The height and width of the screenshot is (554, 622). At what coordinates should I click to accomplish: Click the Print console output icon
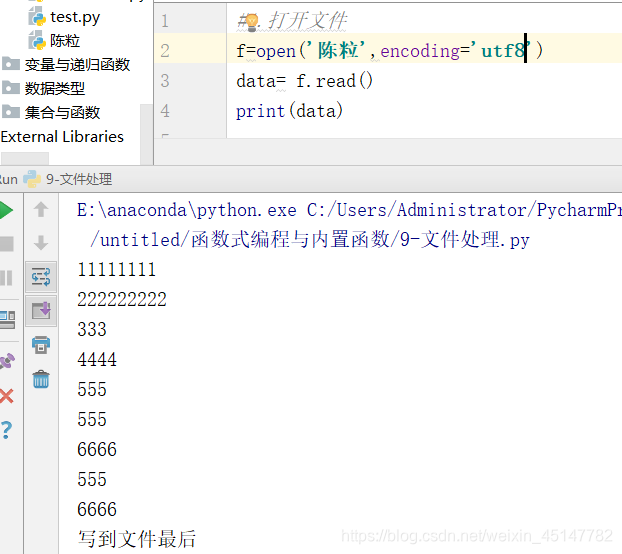tap(41, 345)
